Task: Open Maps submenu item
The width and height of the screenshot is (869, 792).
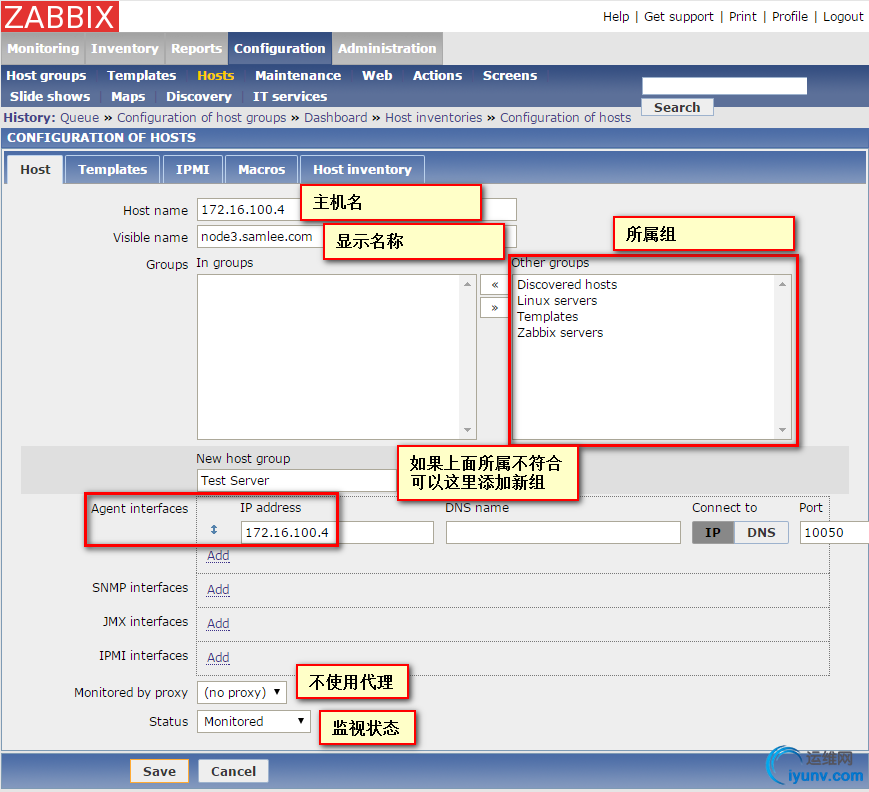Action: click(128, 96)
